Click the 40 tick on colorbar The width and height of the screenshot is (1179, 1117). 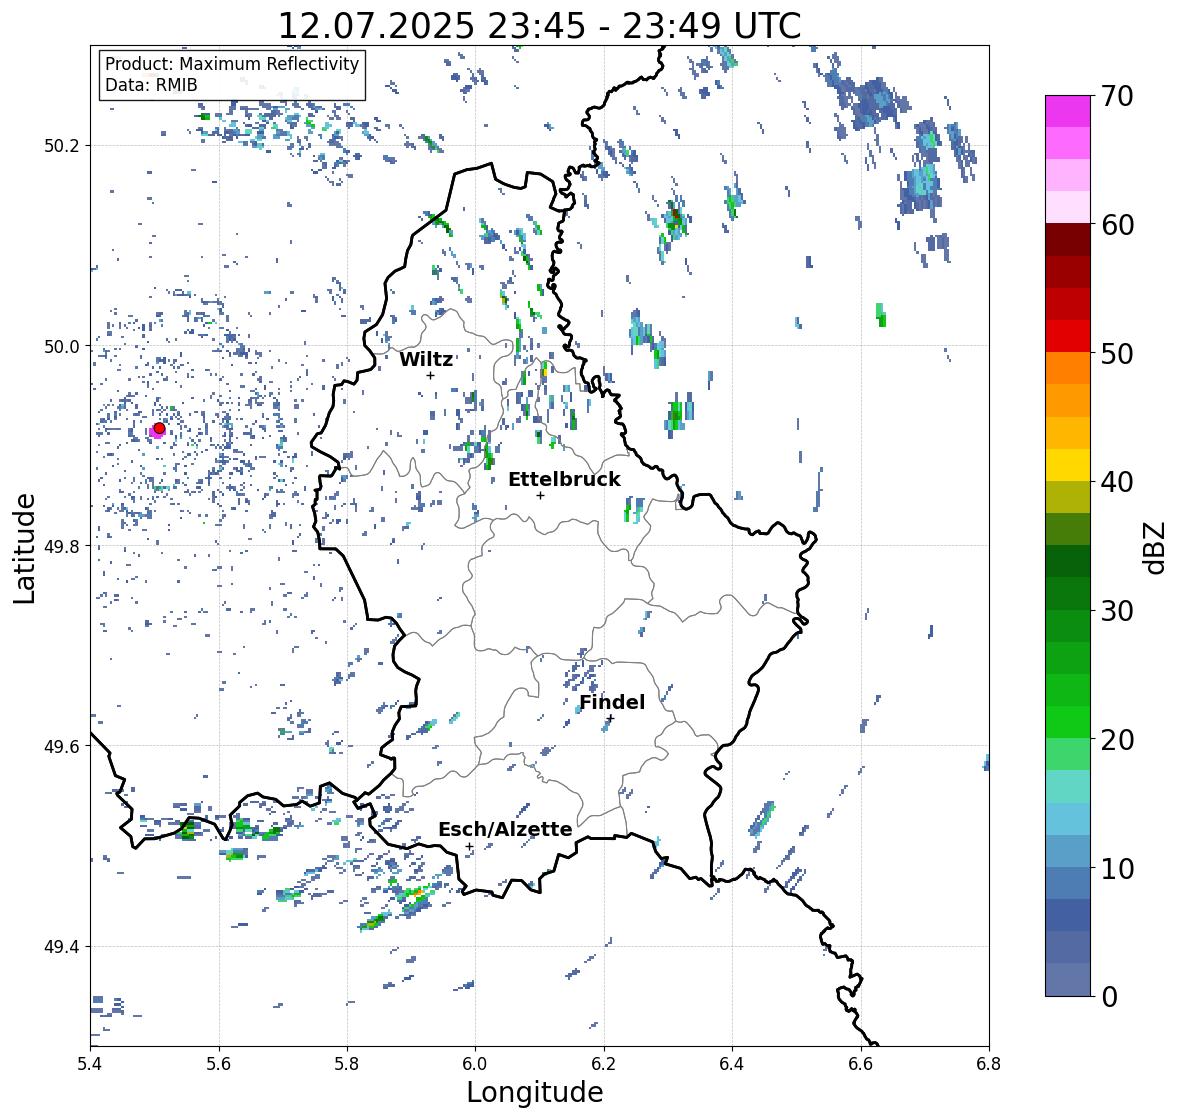[1117, 482]
